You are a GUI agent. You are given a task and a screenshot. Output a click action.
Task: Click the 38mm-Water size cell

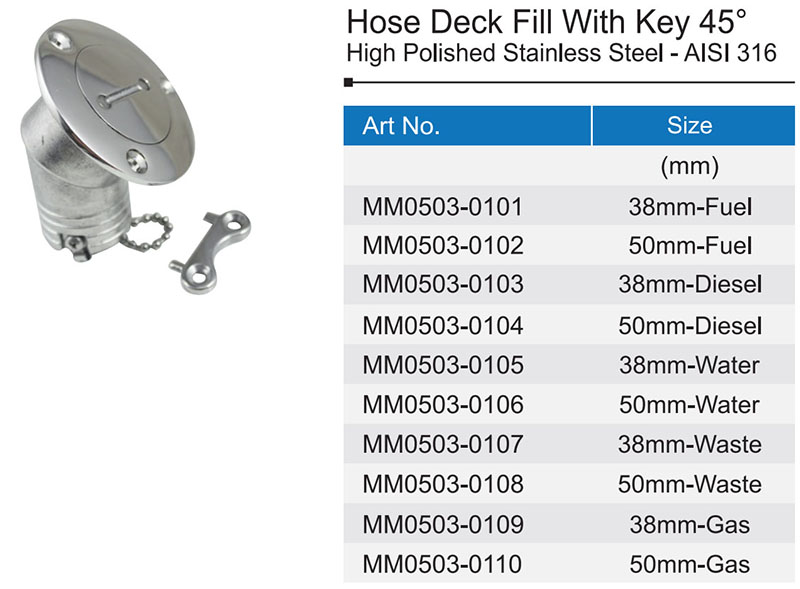[690, 365]
